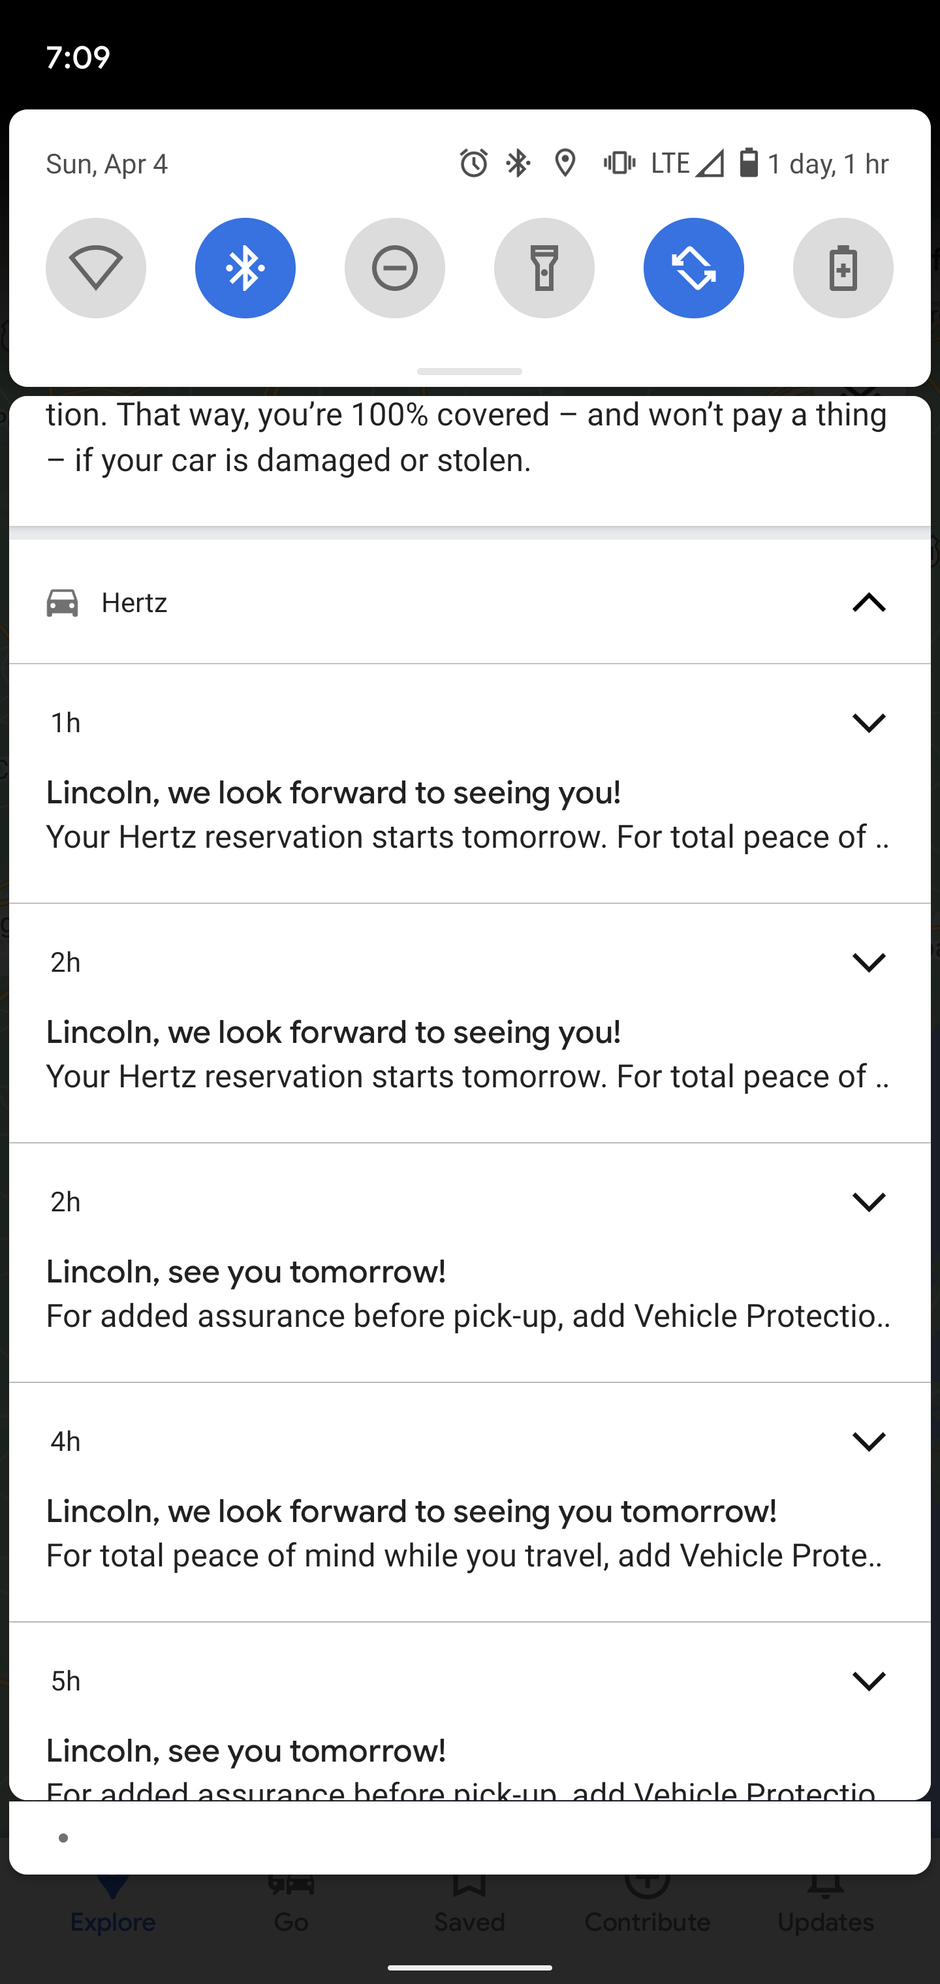This screenshot has width=940, height=1984.
Task: Expand the 5h Hertz notification
Action: [869, 1681]
